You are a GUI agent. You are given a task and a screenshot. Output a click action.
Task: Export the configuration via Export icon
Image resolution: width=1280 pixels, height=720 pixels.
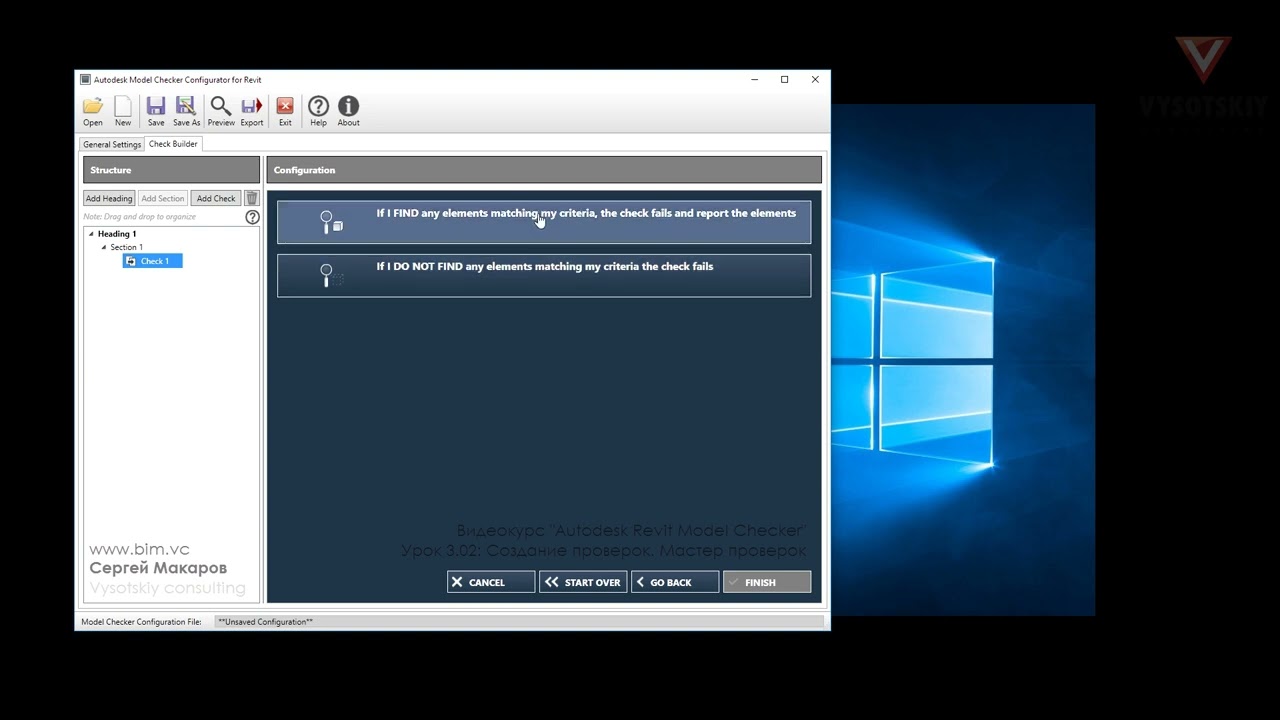(x=252, y=111)
